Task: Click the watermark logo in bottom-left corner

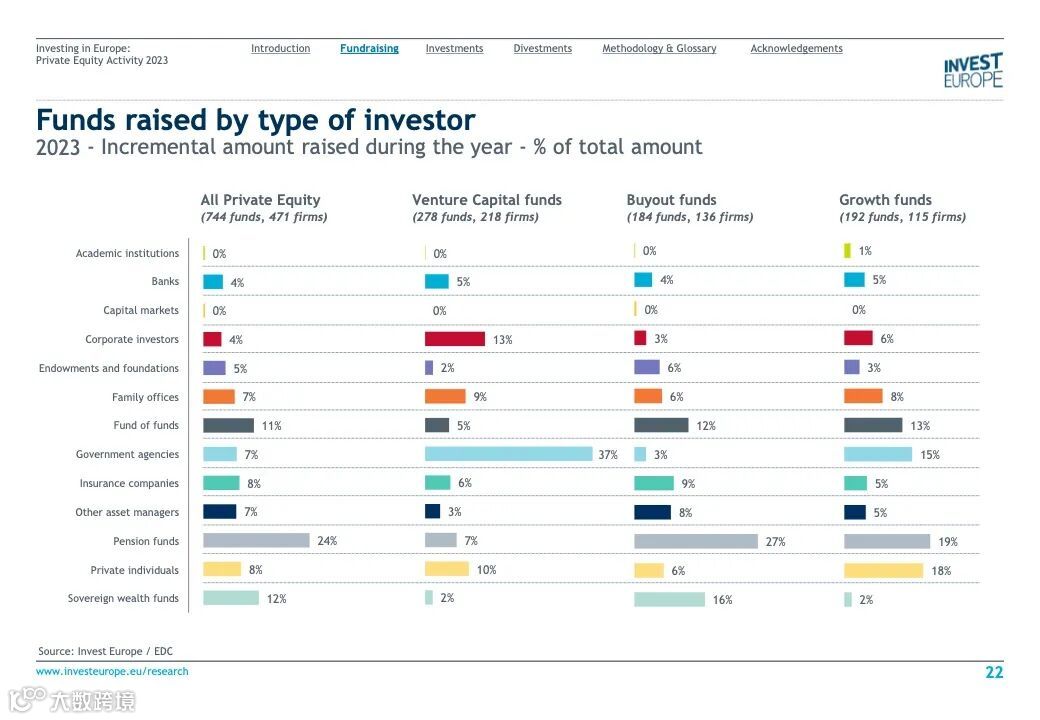Action: (x=70, y=700)
